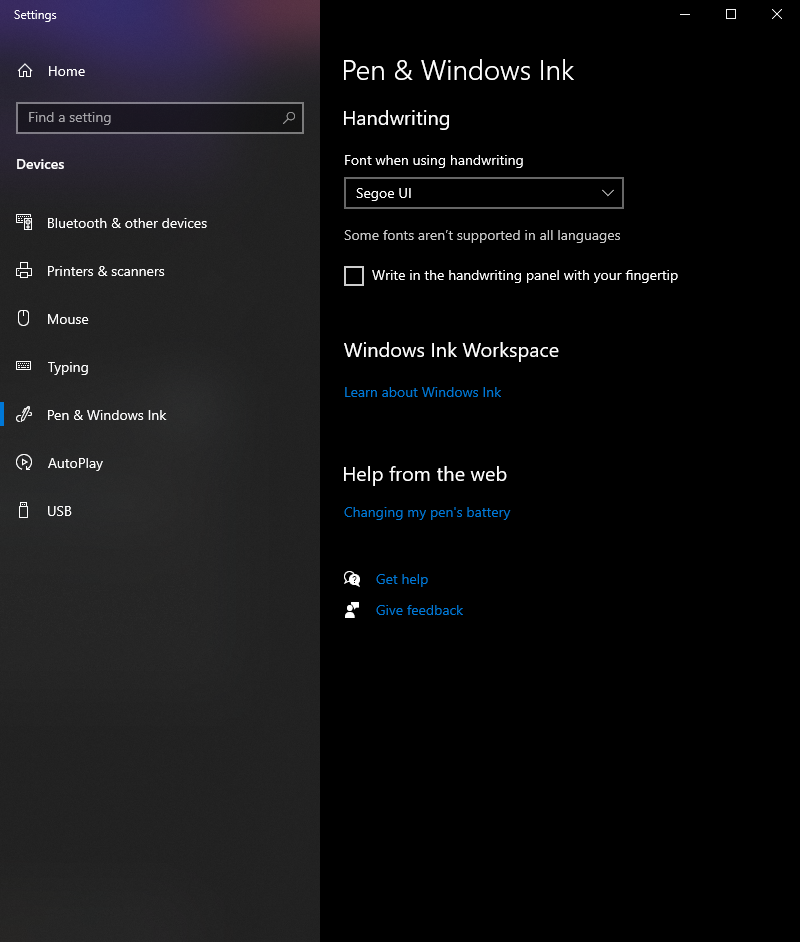Screen dimensions: 800x942
Task: Close the Settings window
Action: pos(777,14)
